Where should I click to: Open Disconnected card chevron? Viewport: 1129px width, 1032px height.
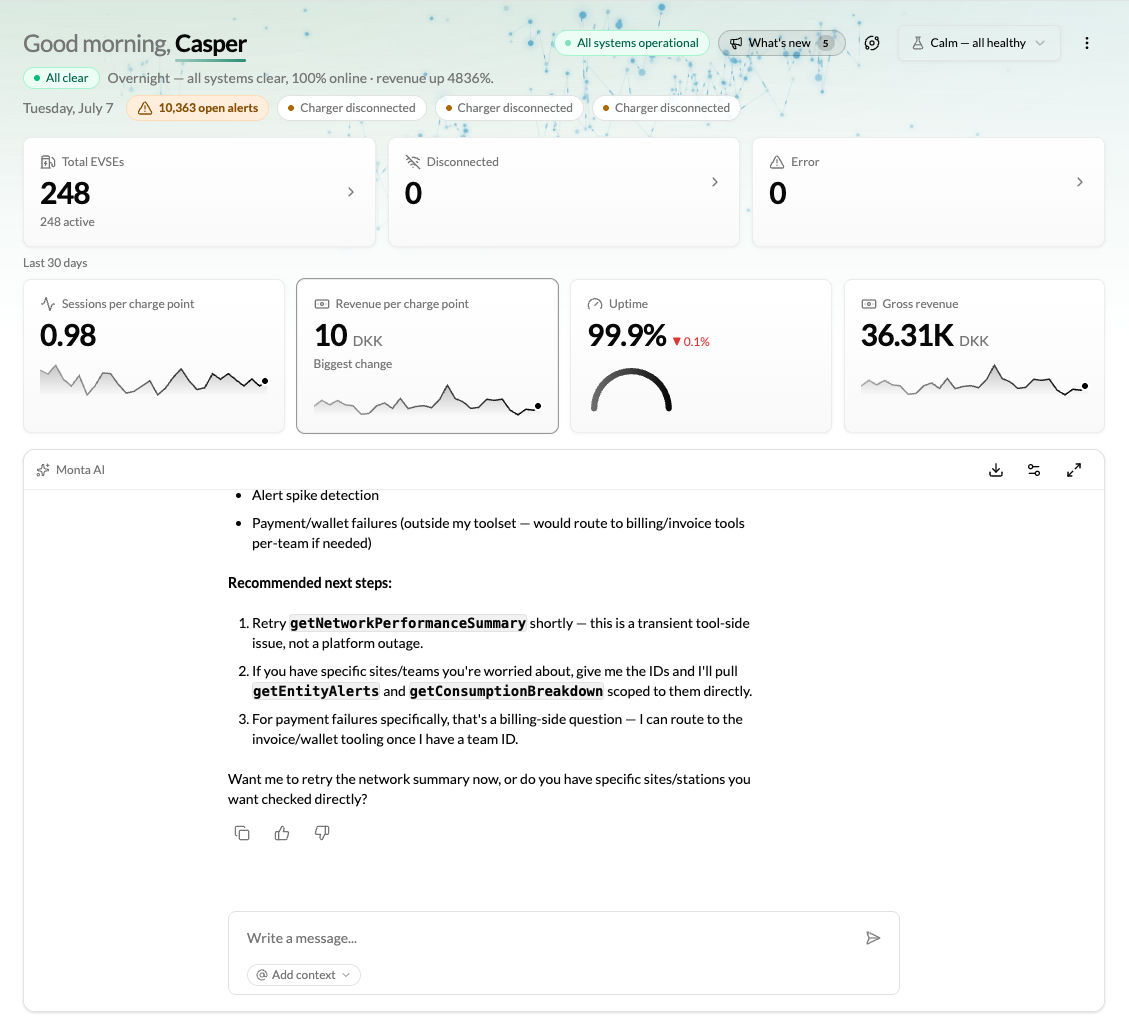click(715, 182)
